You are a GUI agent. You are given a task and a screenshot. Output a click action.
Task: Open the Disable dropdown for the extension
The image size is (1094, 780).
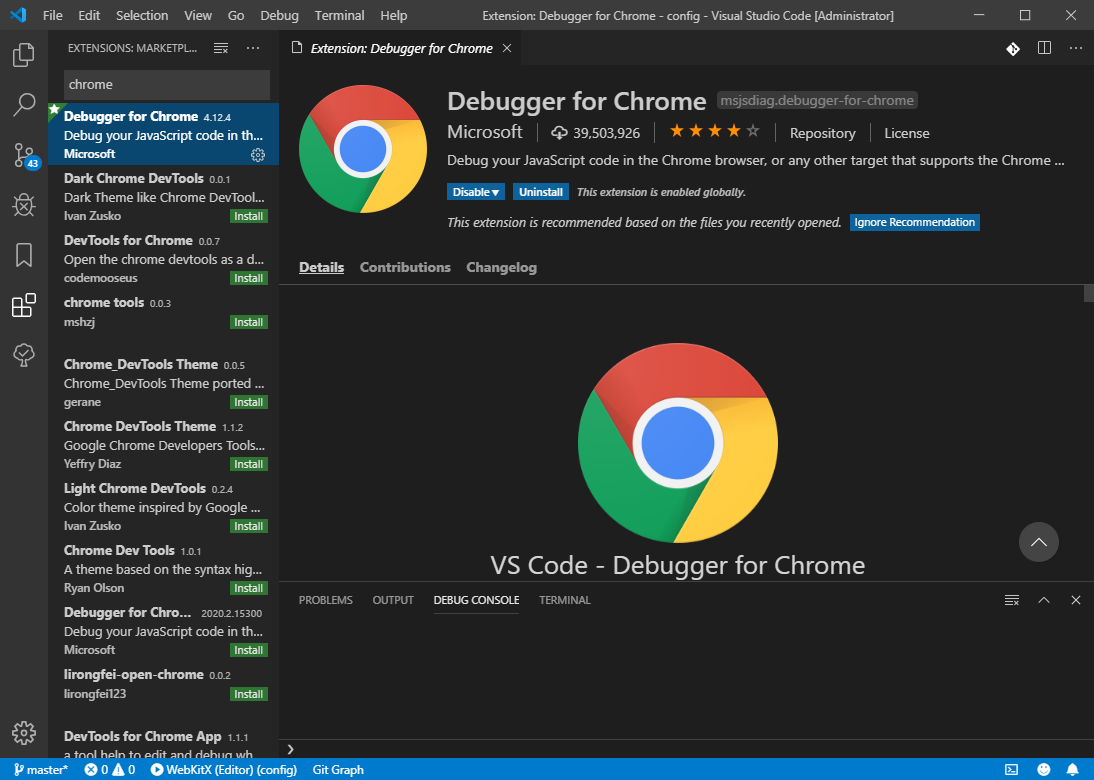pyautogui.click(x=476, y=192)
